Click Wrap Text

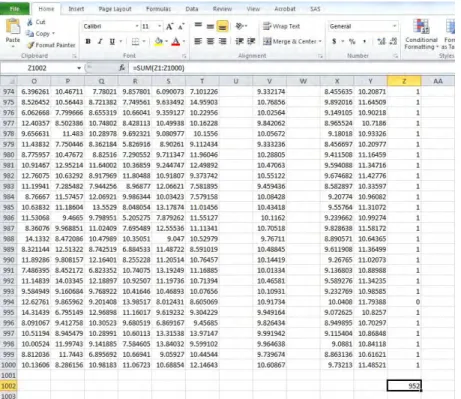pos(282,26)
